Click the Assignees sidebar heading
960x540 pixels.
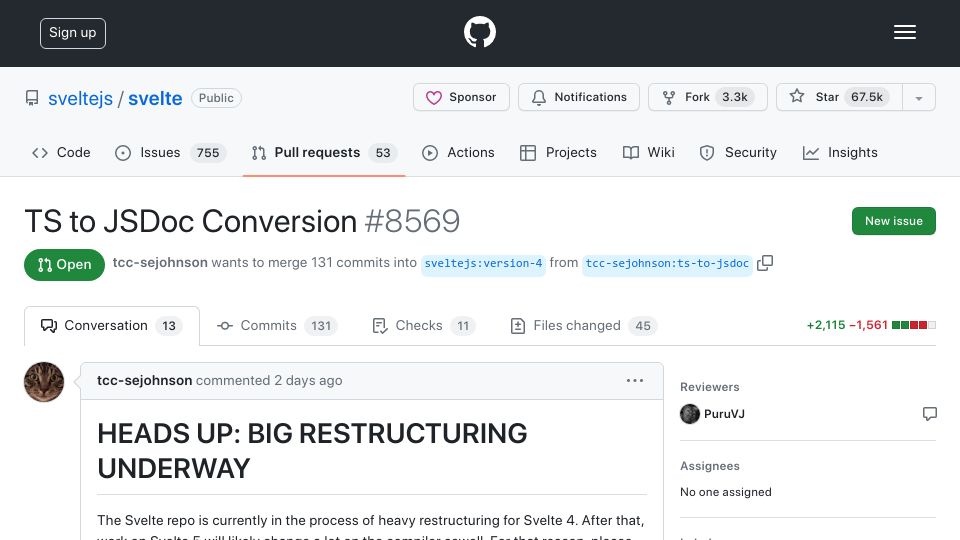(710, 466)
